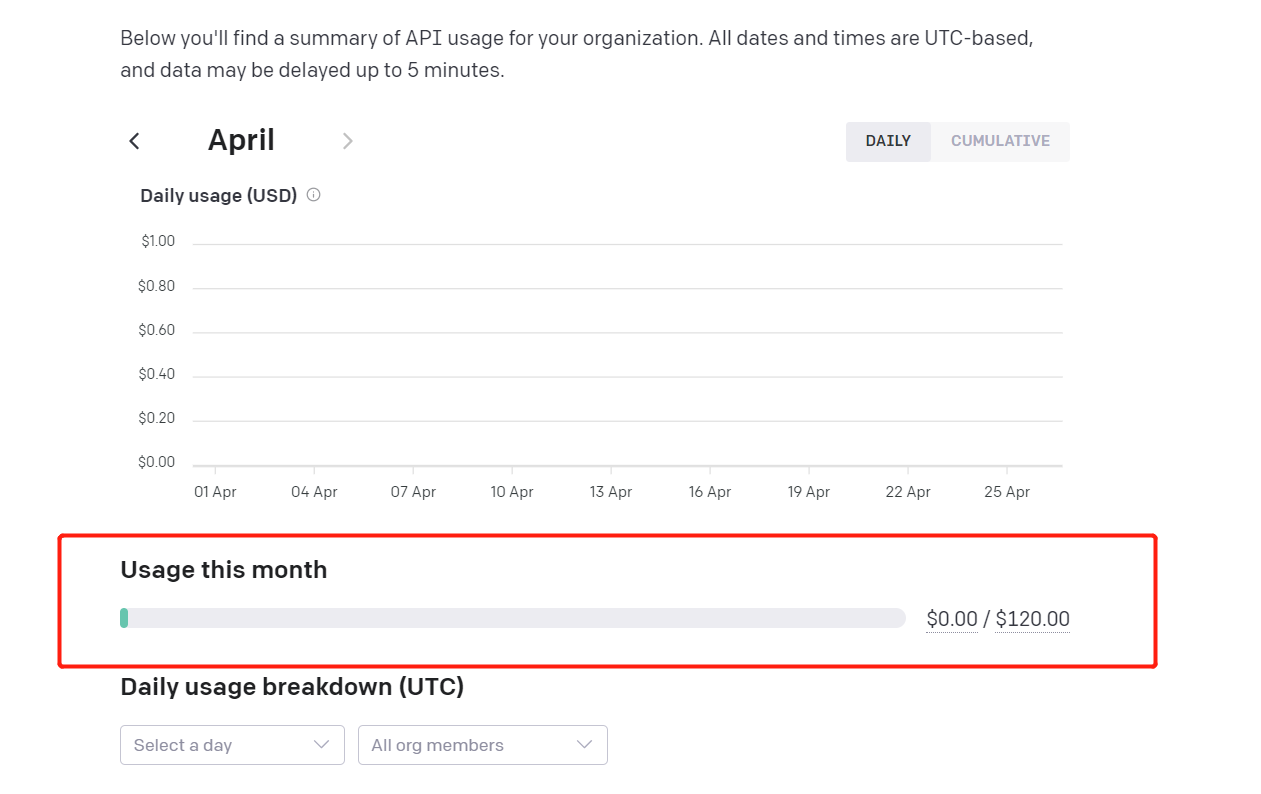Click the Daily usage (USD) chart title

tap(218, 196)
